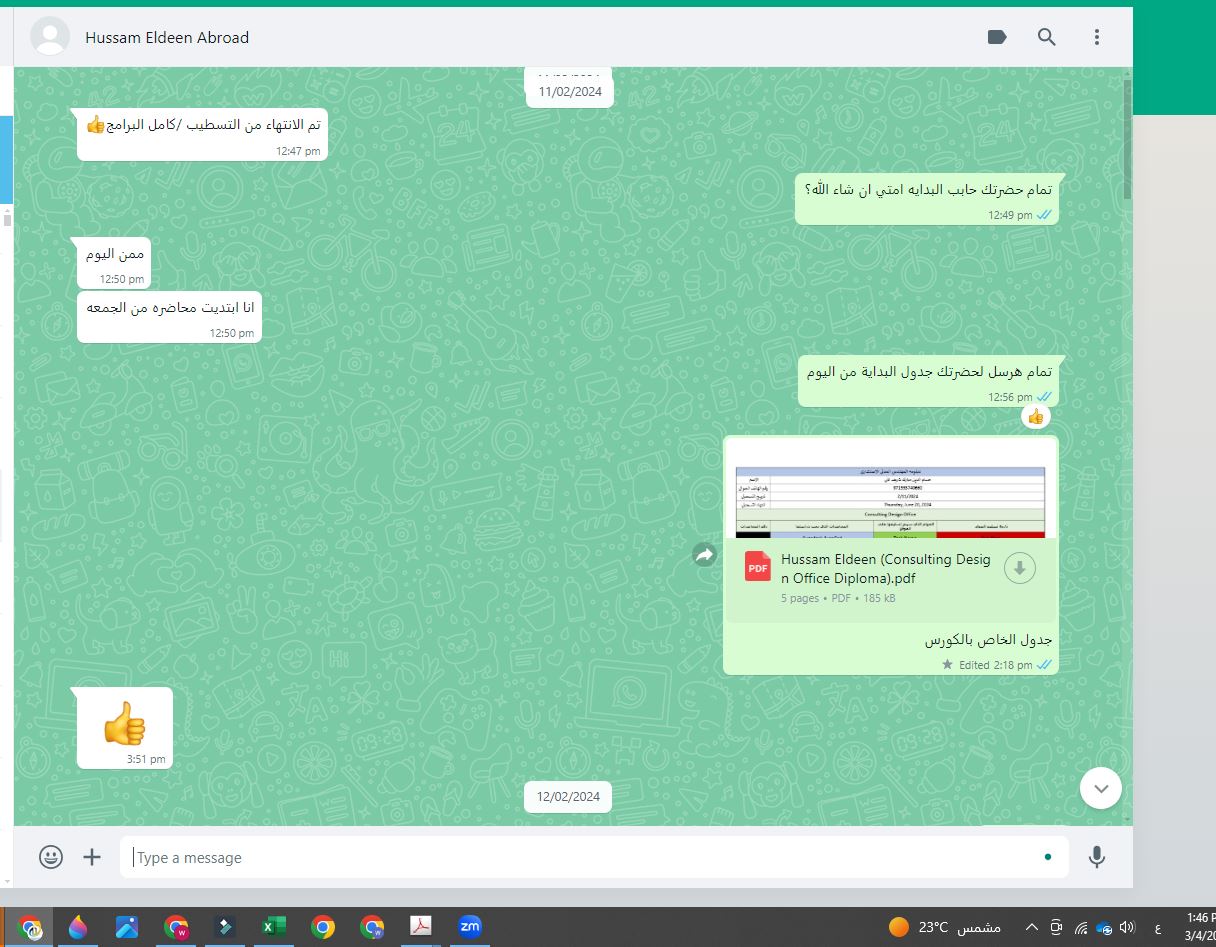The width and height of the screenshot is (1216, 947).
Task: Click the red PDF file icon
Action: point(758,567)
